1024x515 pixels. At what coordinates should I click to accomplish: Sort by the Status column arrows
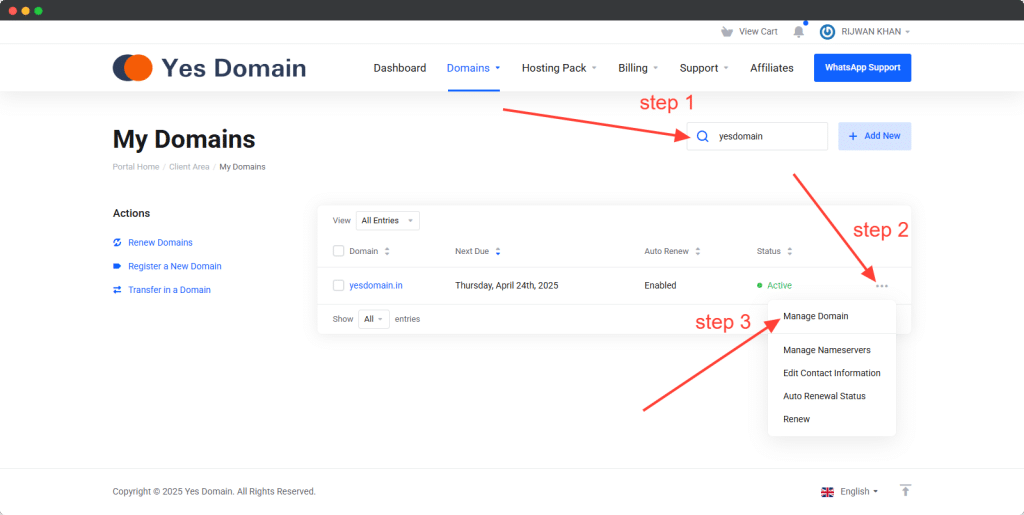tap(790, 251)
